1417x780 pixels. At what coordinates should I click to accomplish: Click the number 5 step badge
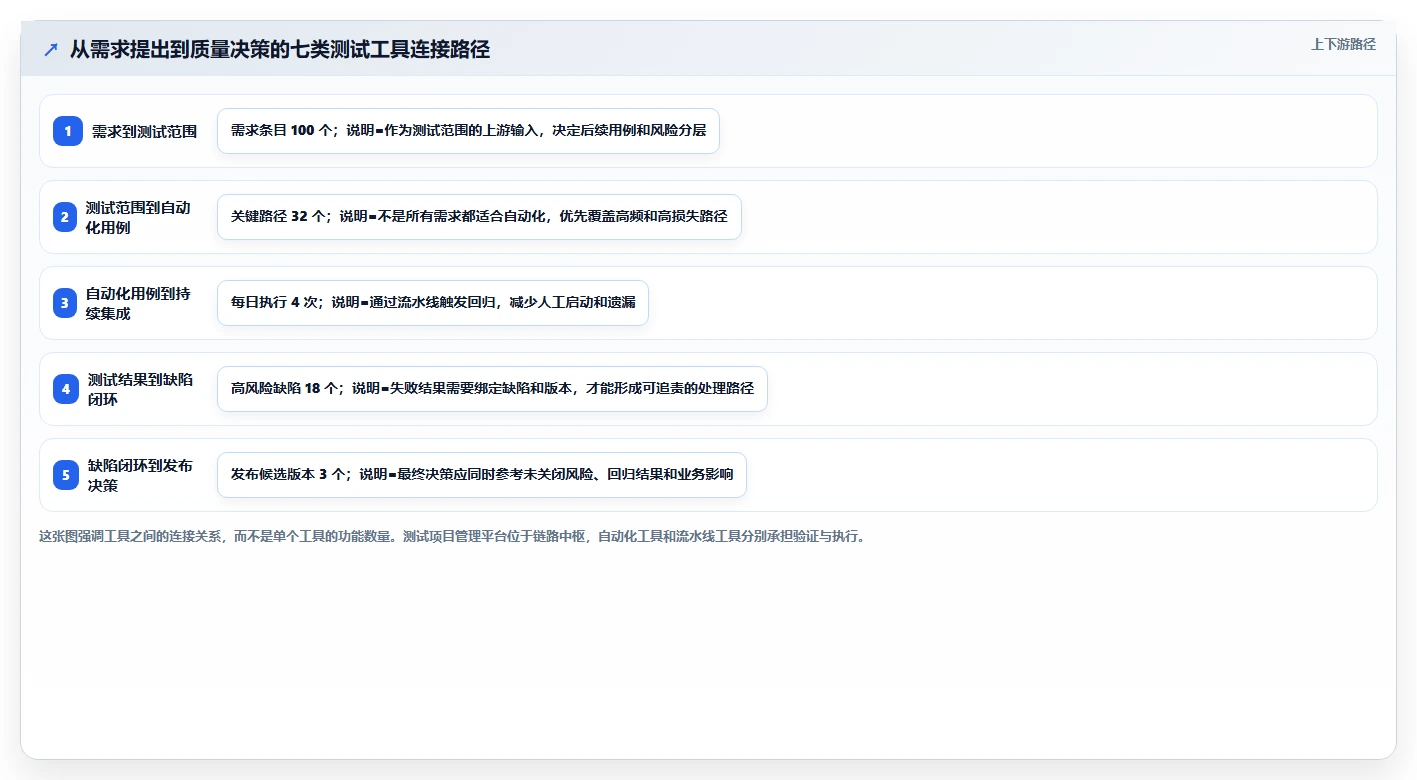(66, 475)
